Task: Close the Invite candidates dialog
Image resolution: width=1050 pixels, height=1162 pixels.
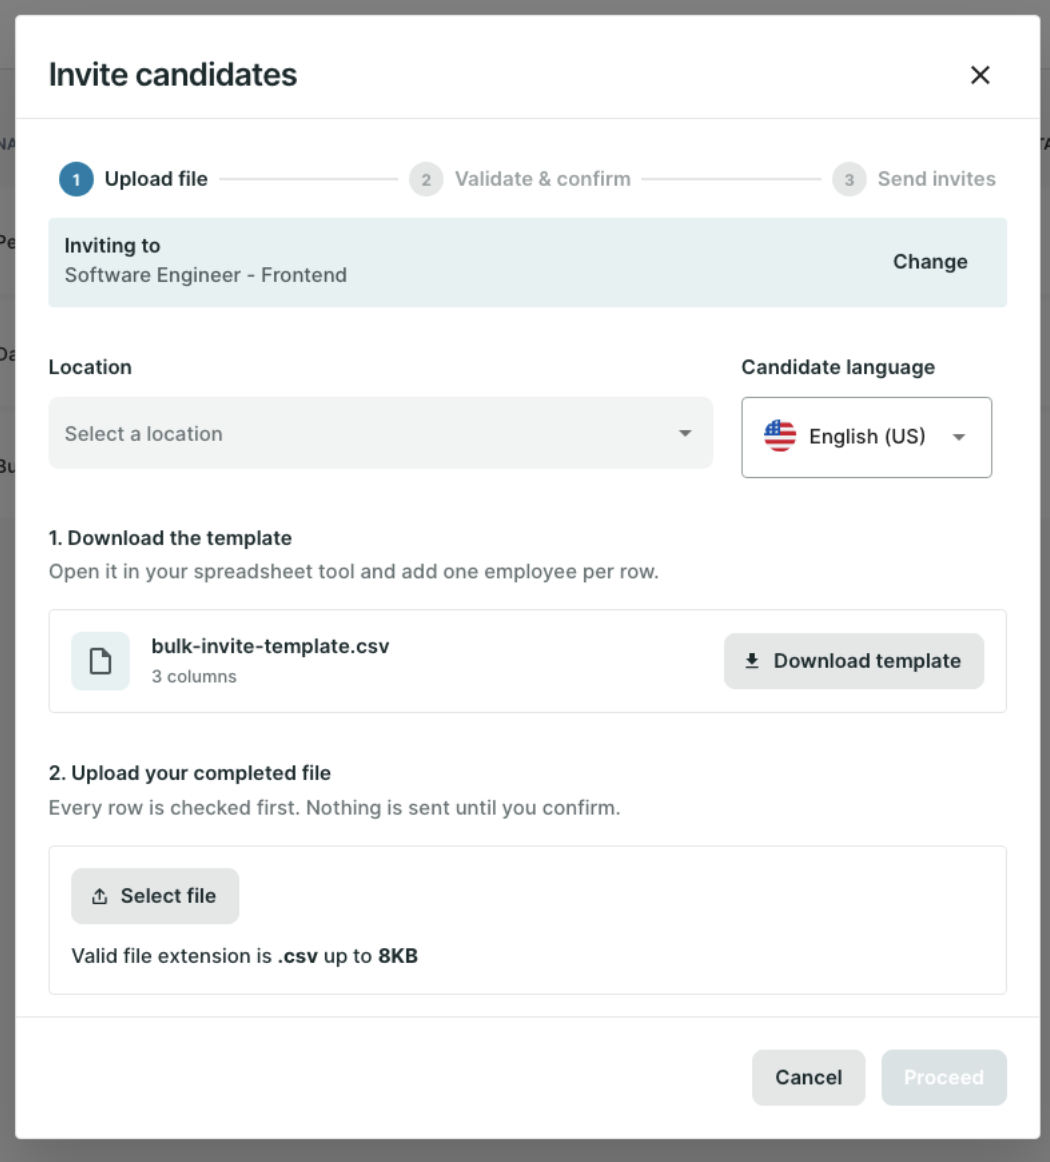Action: tap(980, 75)
